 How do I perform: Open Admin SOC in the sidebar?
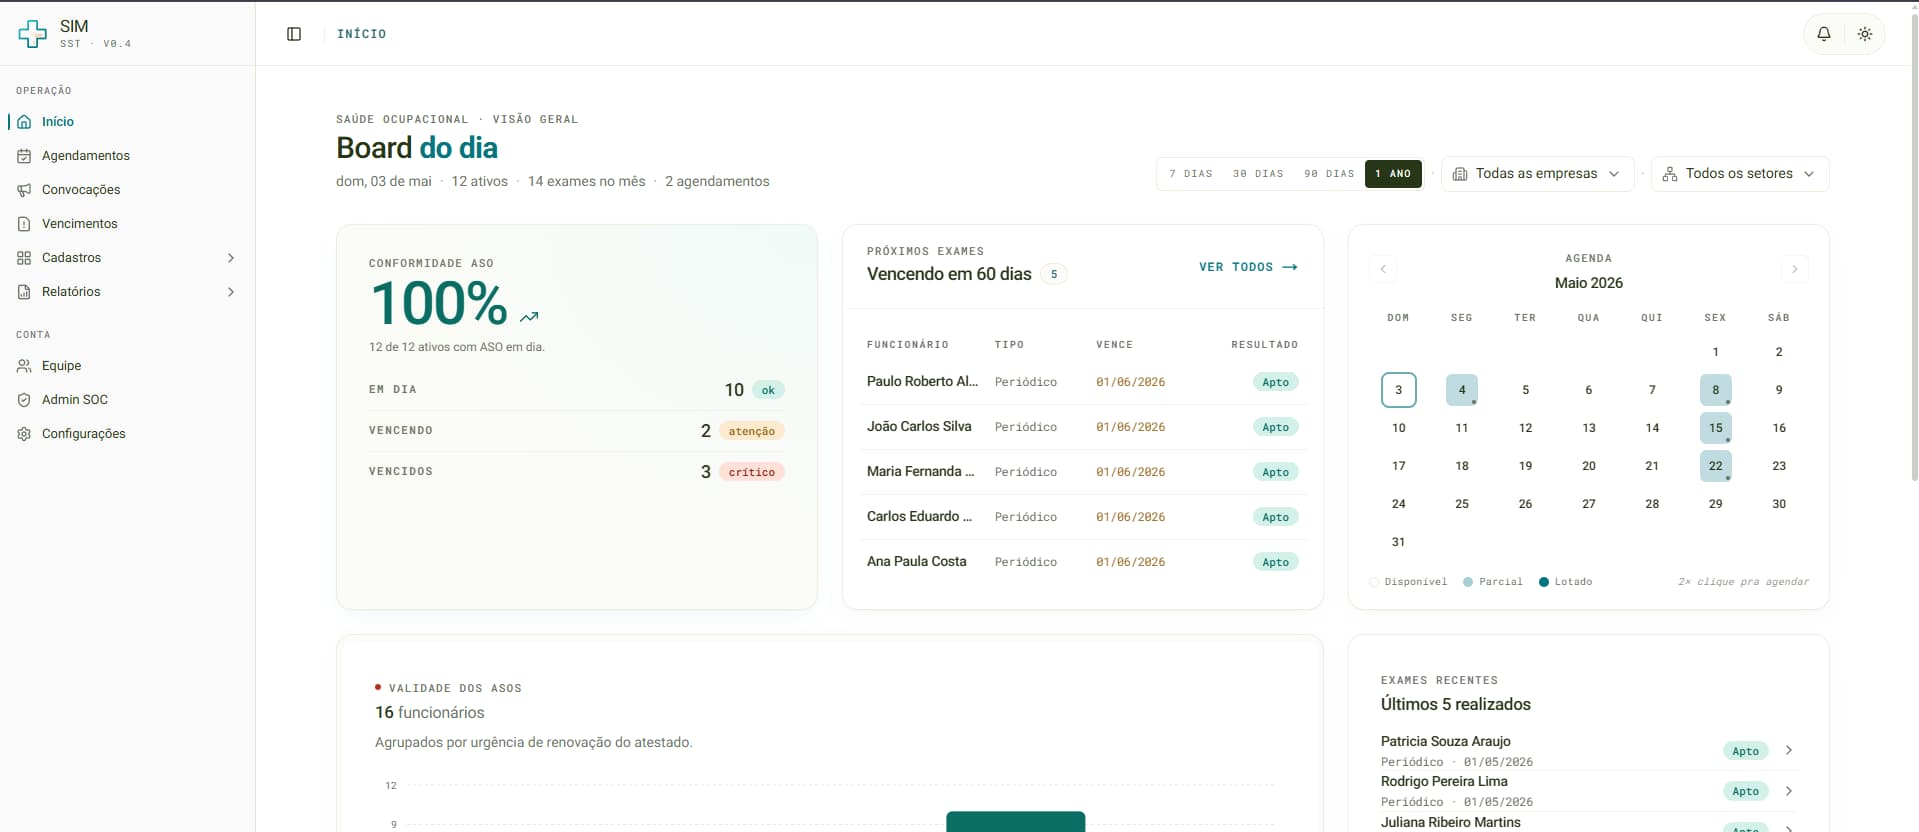127,400
